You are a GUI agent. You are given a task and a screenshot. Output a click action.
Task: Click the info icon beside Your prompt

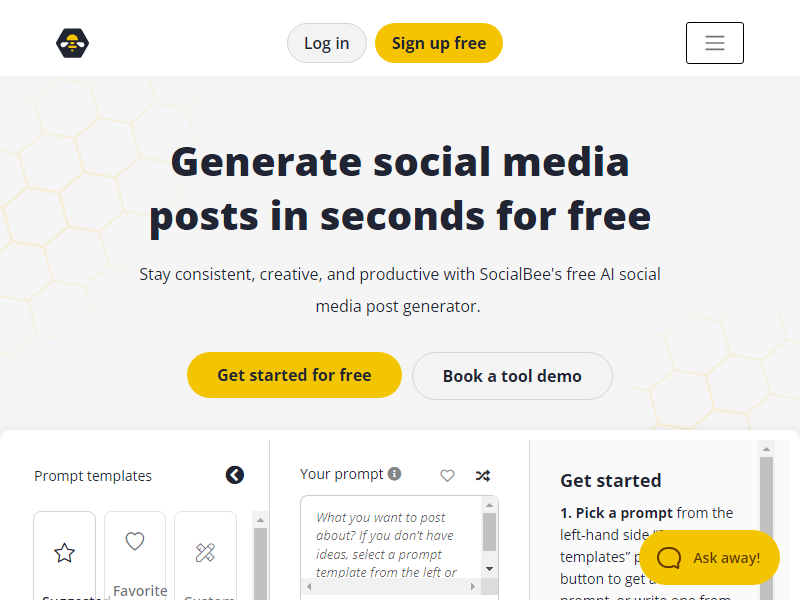(x=395, y=474)
